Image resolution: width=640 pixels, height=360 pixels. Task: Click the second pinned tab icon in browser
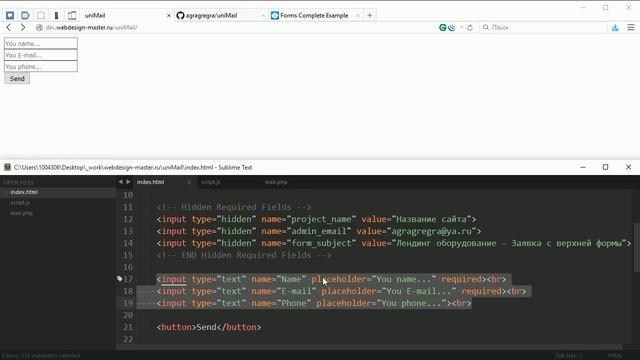click(x=25, y=16)
